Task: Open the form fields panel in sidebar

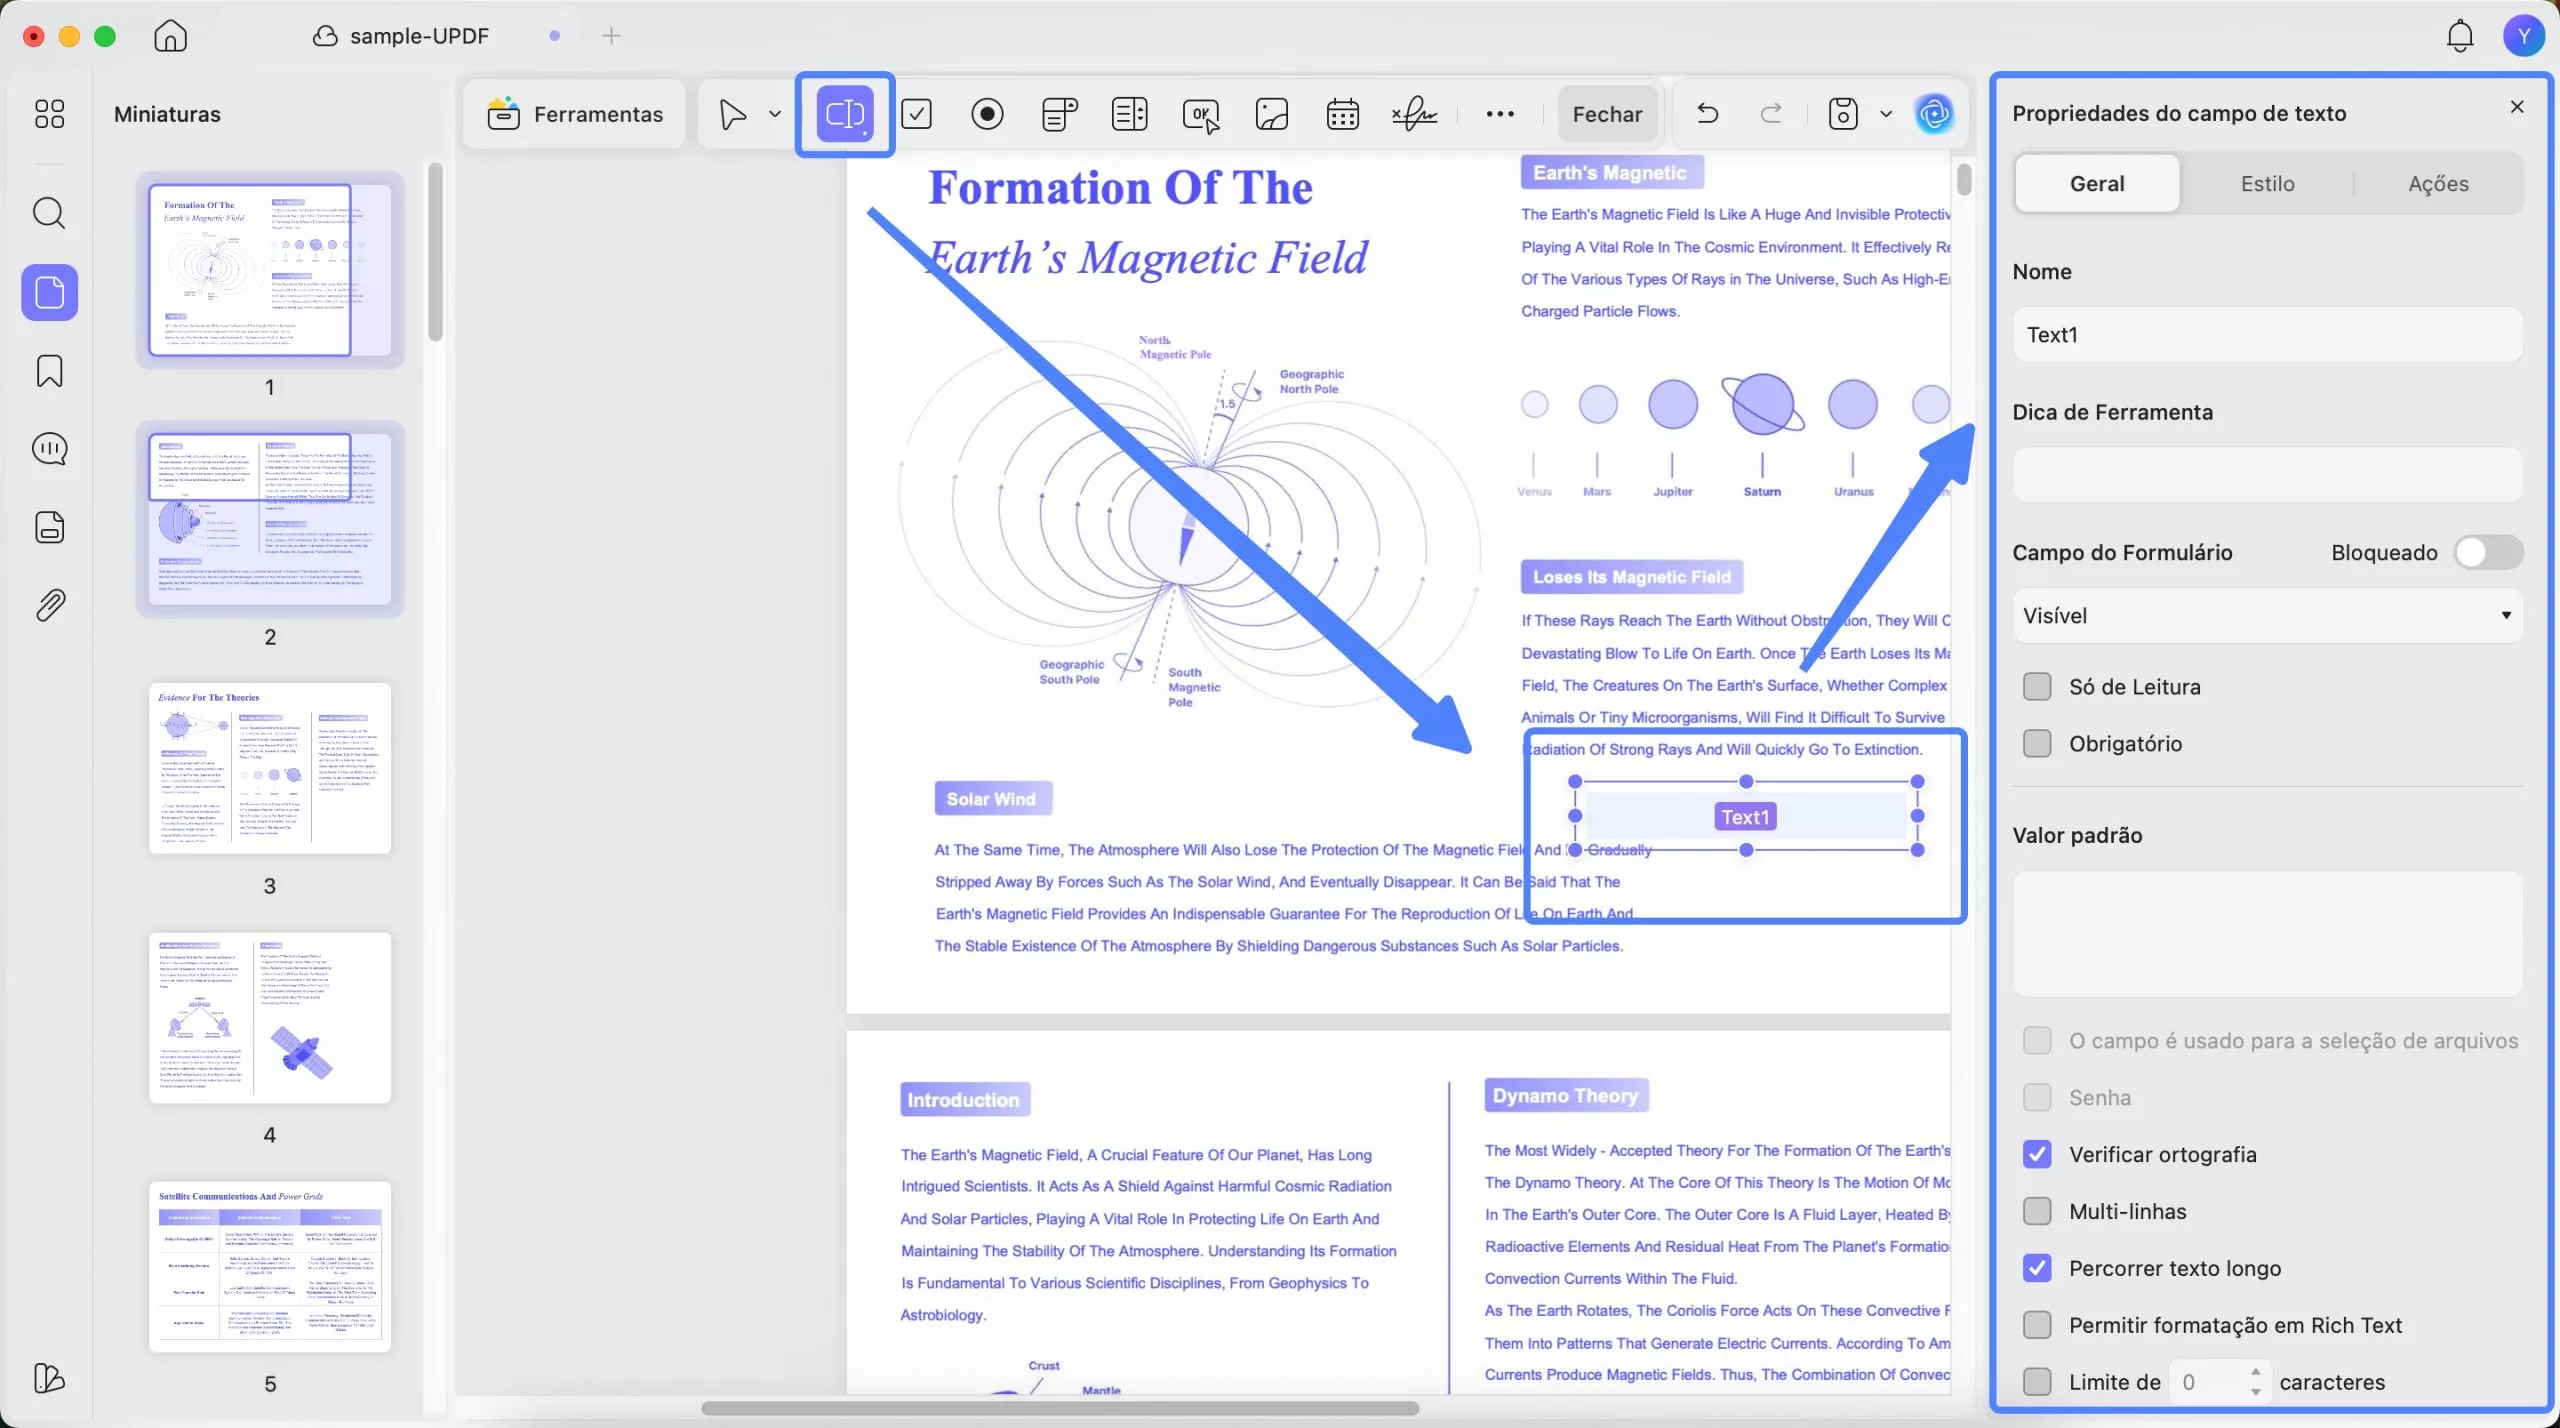Action: pos(49,527)
